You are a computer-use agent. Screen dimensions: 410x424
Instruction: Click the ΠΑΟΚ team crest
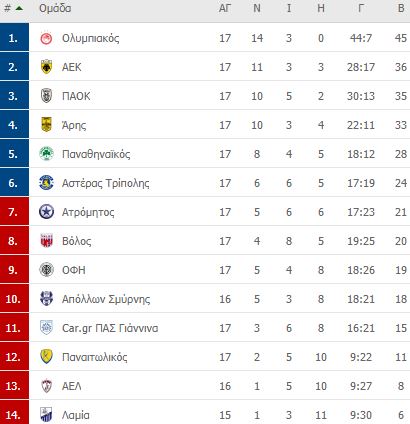[x=46, y=96]
